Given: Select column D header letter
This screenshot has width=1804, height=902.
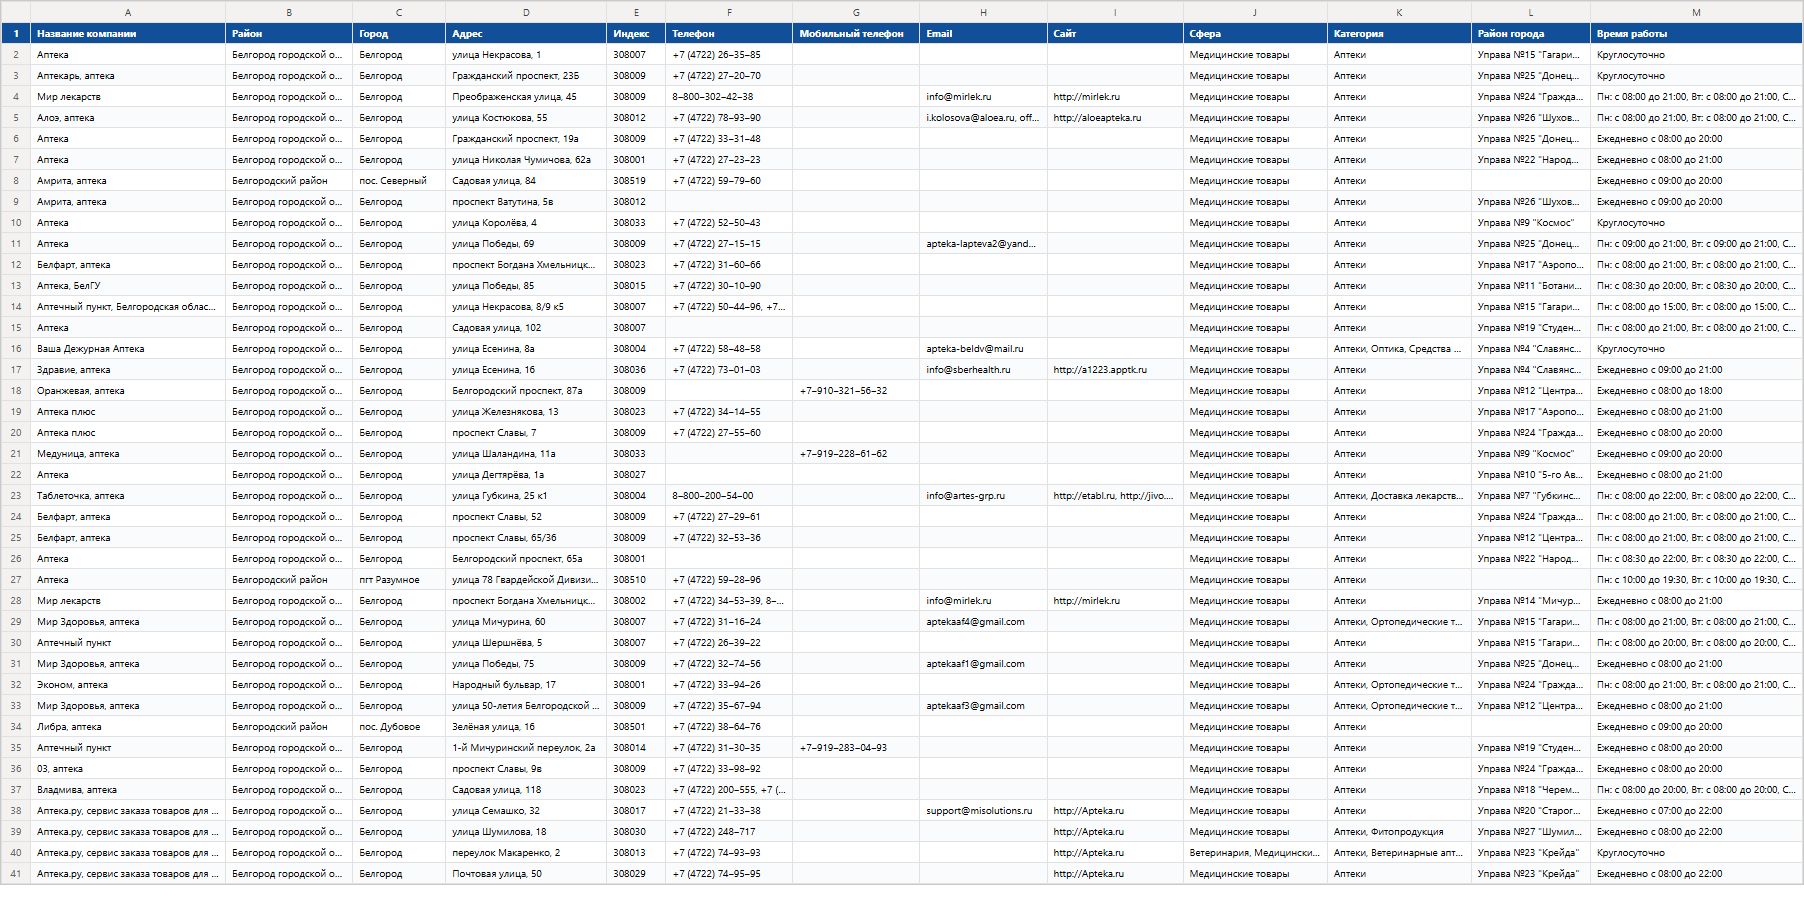Looking at the screenshot, I should [x=526, y=12].
